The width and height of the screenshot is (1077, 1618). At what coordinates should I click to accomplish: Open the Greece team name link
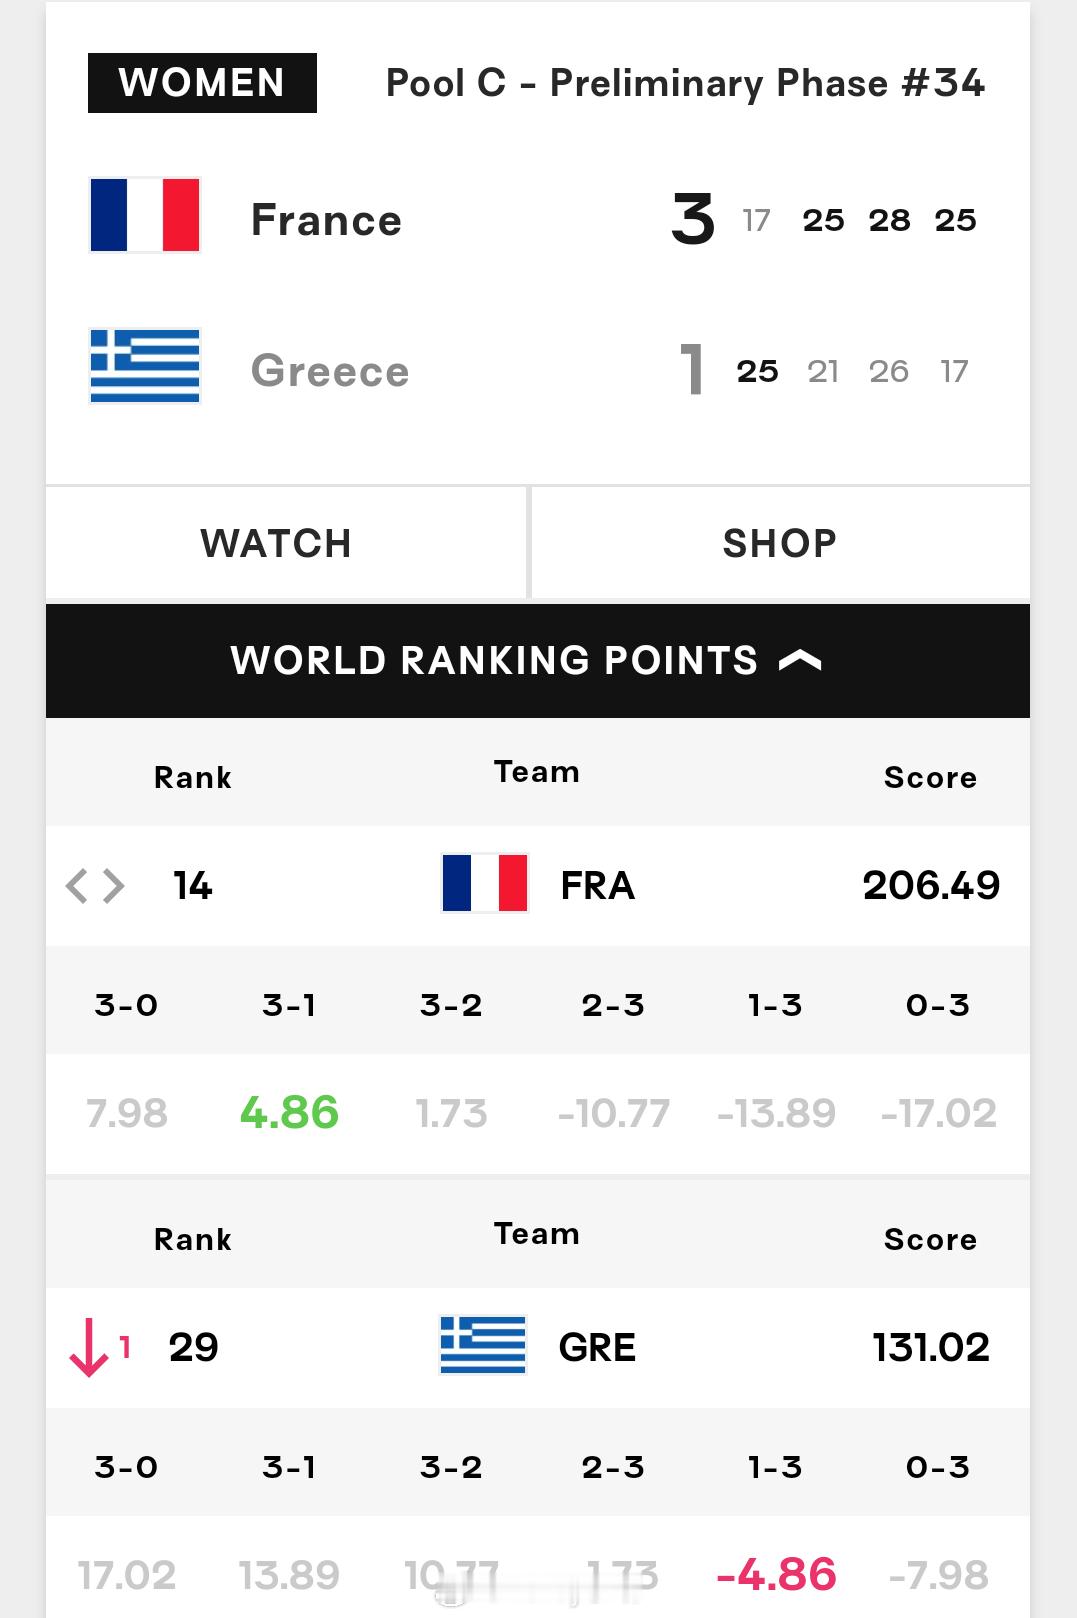(330, 371)
